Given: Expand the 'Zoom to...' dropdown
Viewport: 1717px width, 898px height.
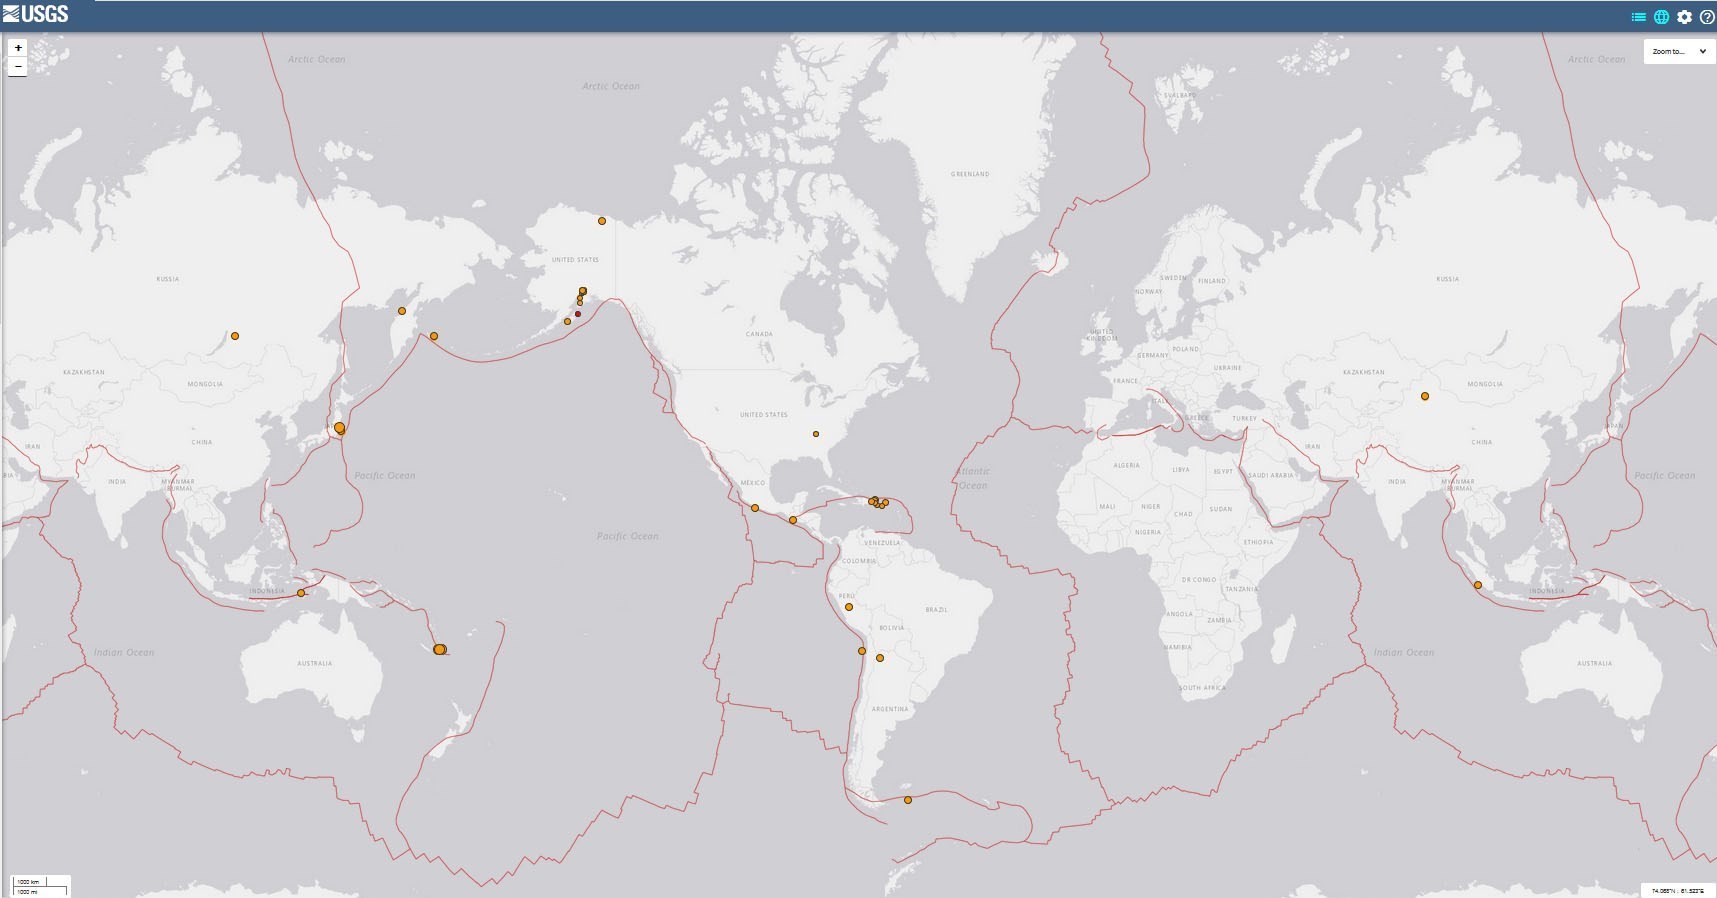Looking at the screenshot, I should tap(1678, 52).
